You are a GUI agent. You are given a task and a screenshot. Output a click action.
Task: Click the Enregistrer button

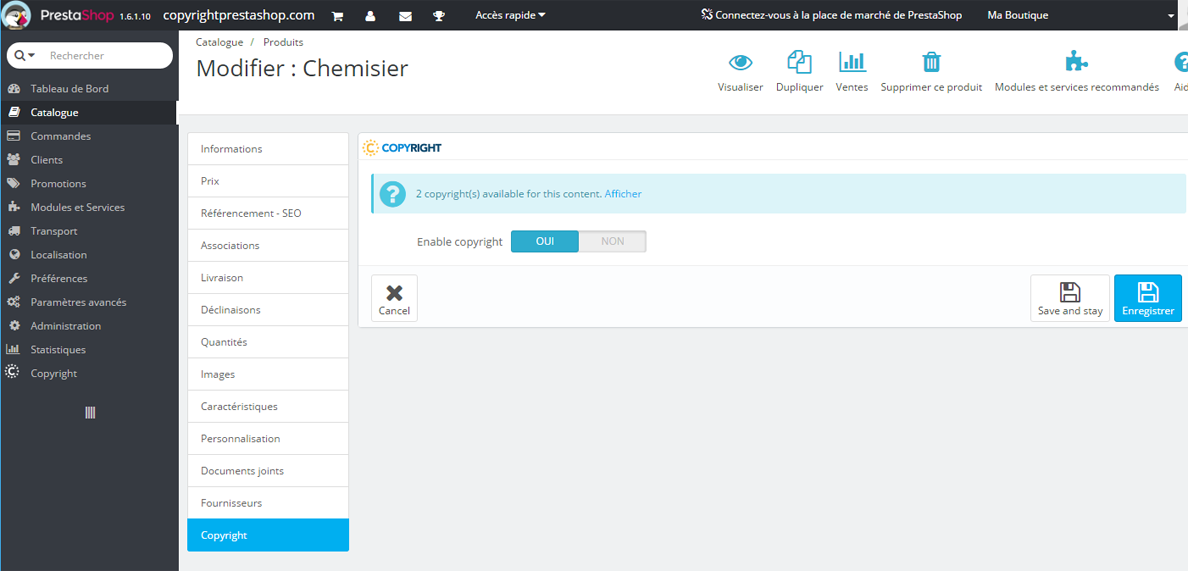pyautogui.click(x=1148, y=298)
